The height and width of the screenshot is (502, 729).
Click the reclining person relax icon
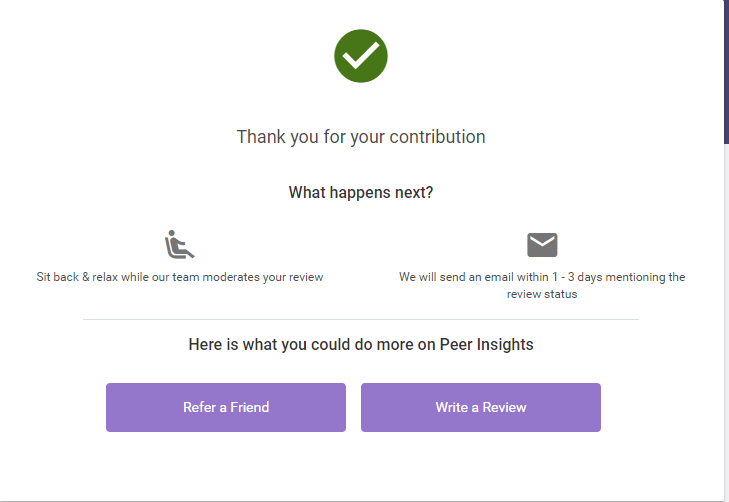(179, 245)
